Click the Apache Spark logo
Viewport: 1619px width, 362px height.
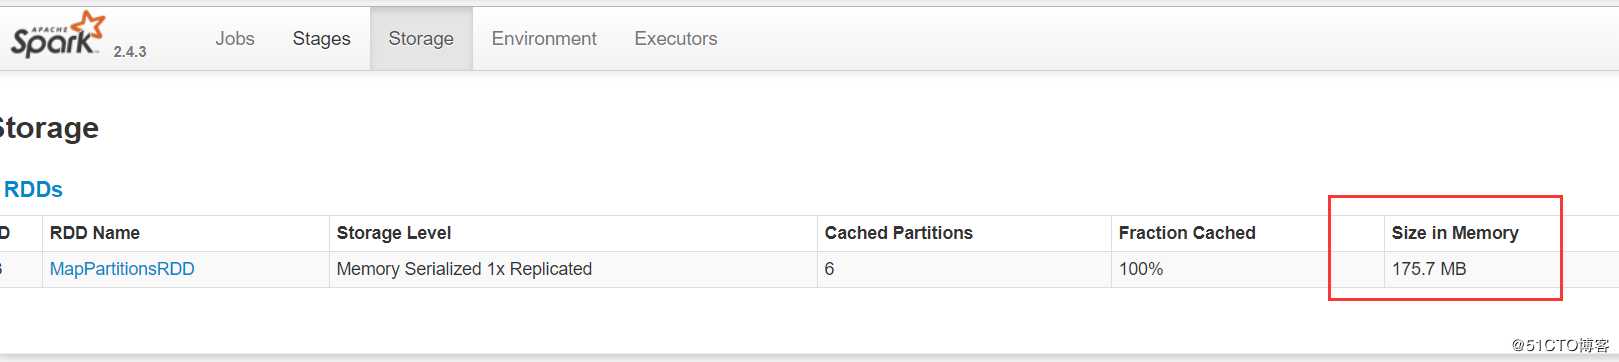click(57, 35)
